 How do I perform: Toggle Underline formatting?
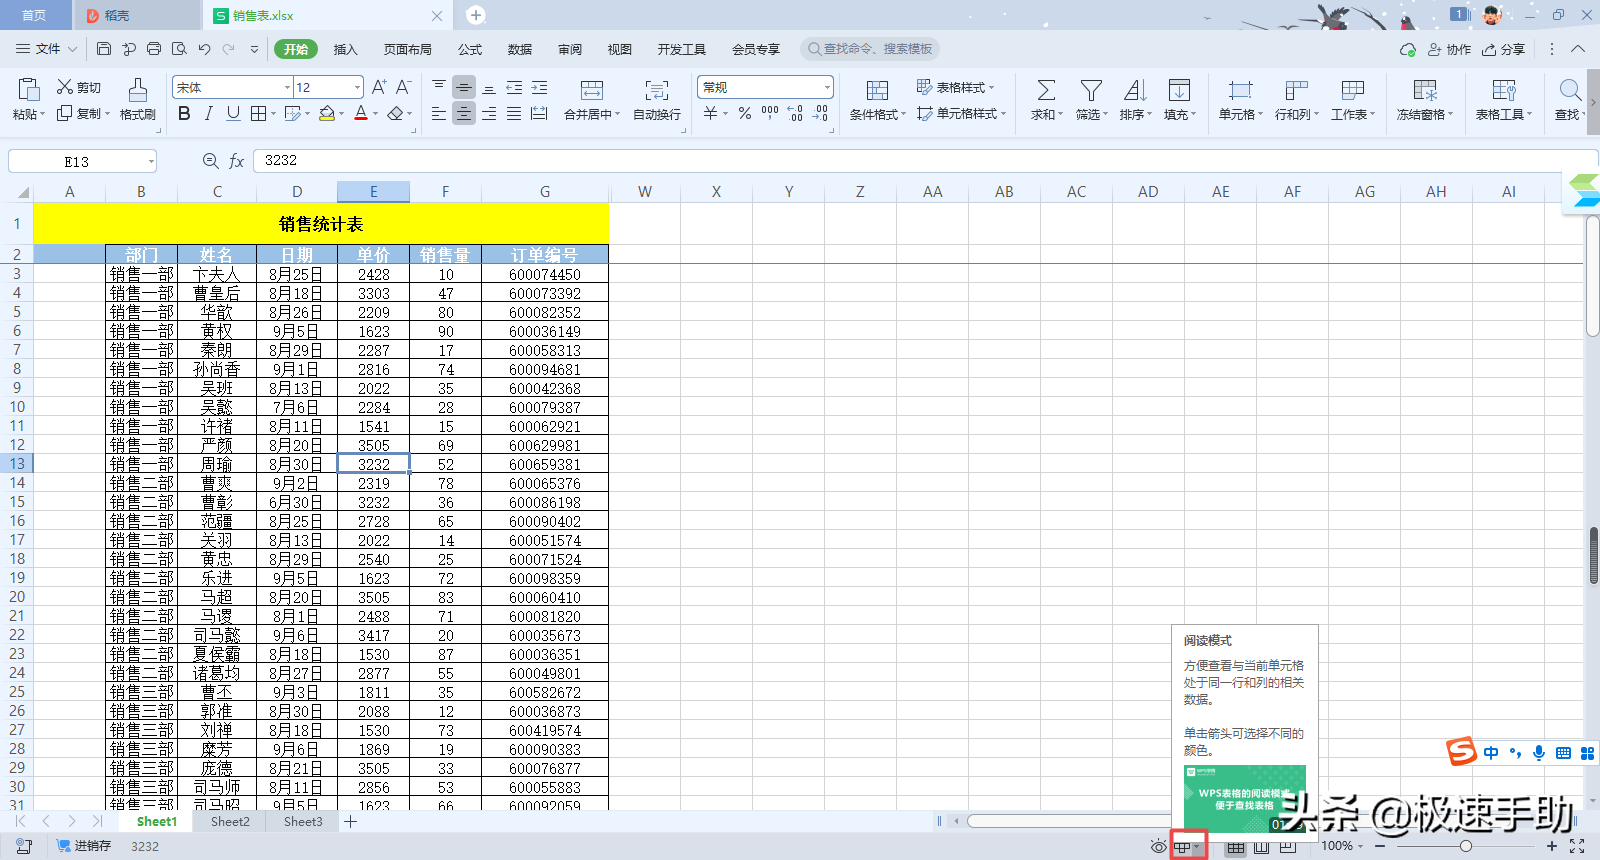pyautogui.click(x=233, y=114)
